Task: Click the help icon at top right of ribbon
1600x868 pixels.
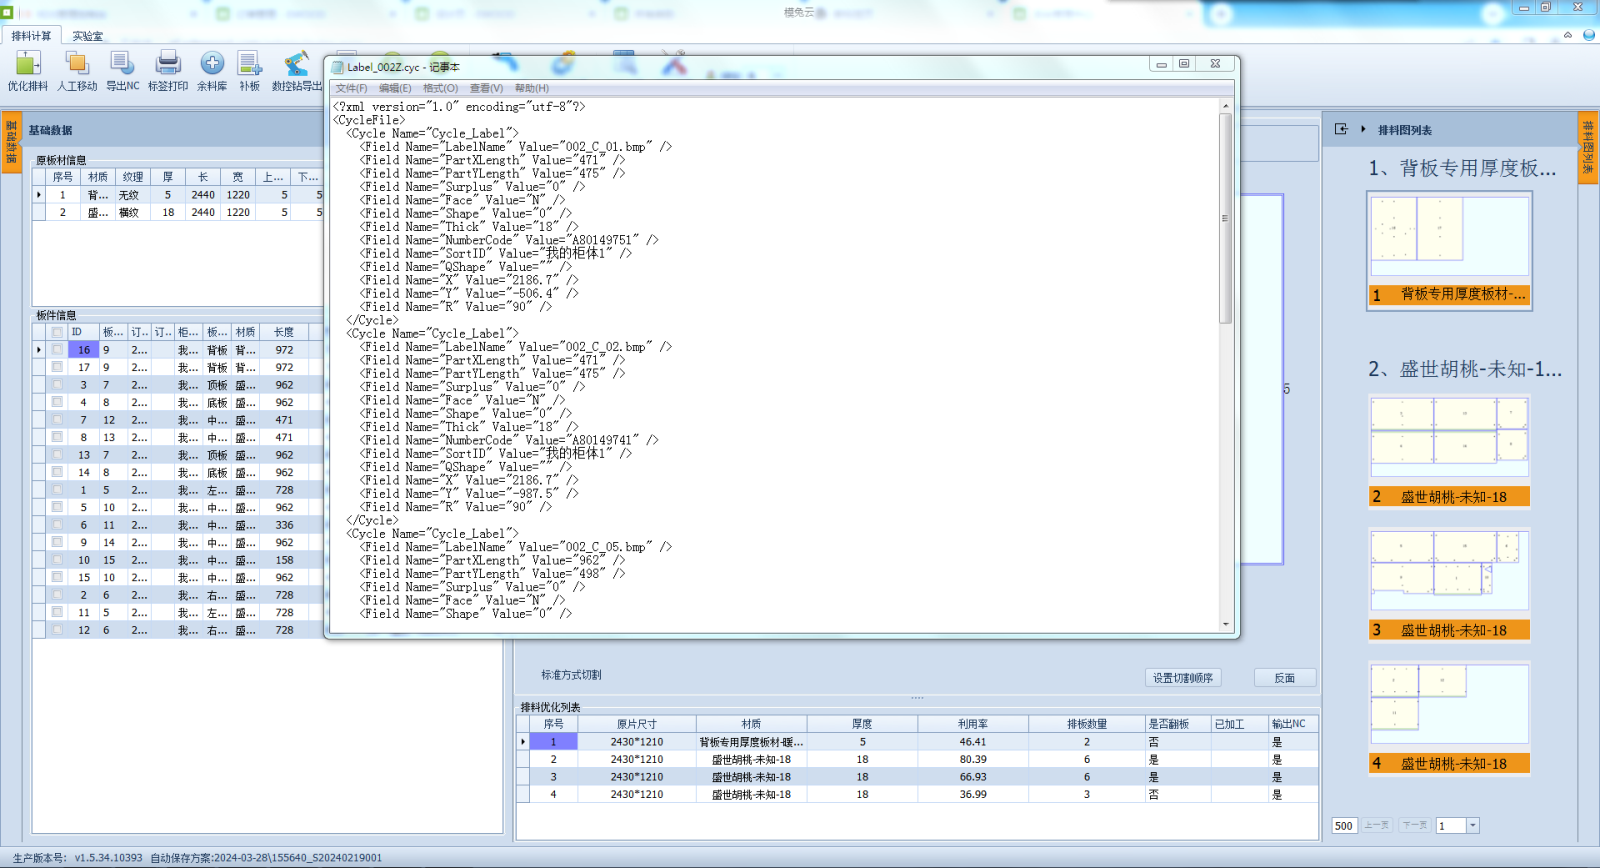Action: (1588, 35)
